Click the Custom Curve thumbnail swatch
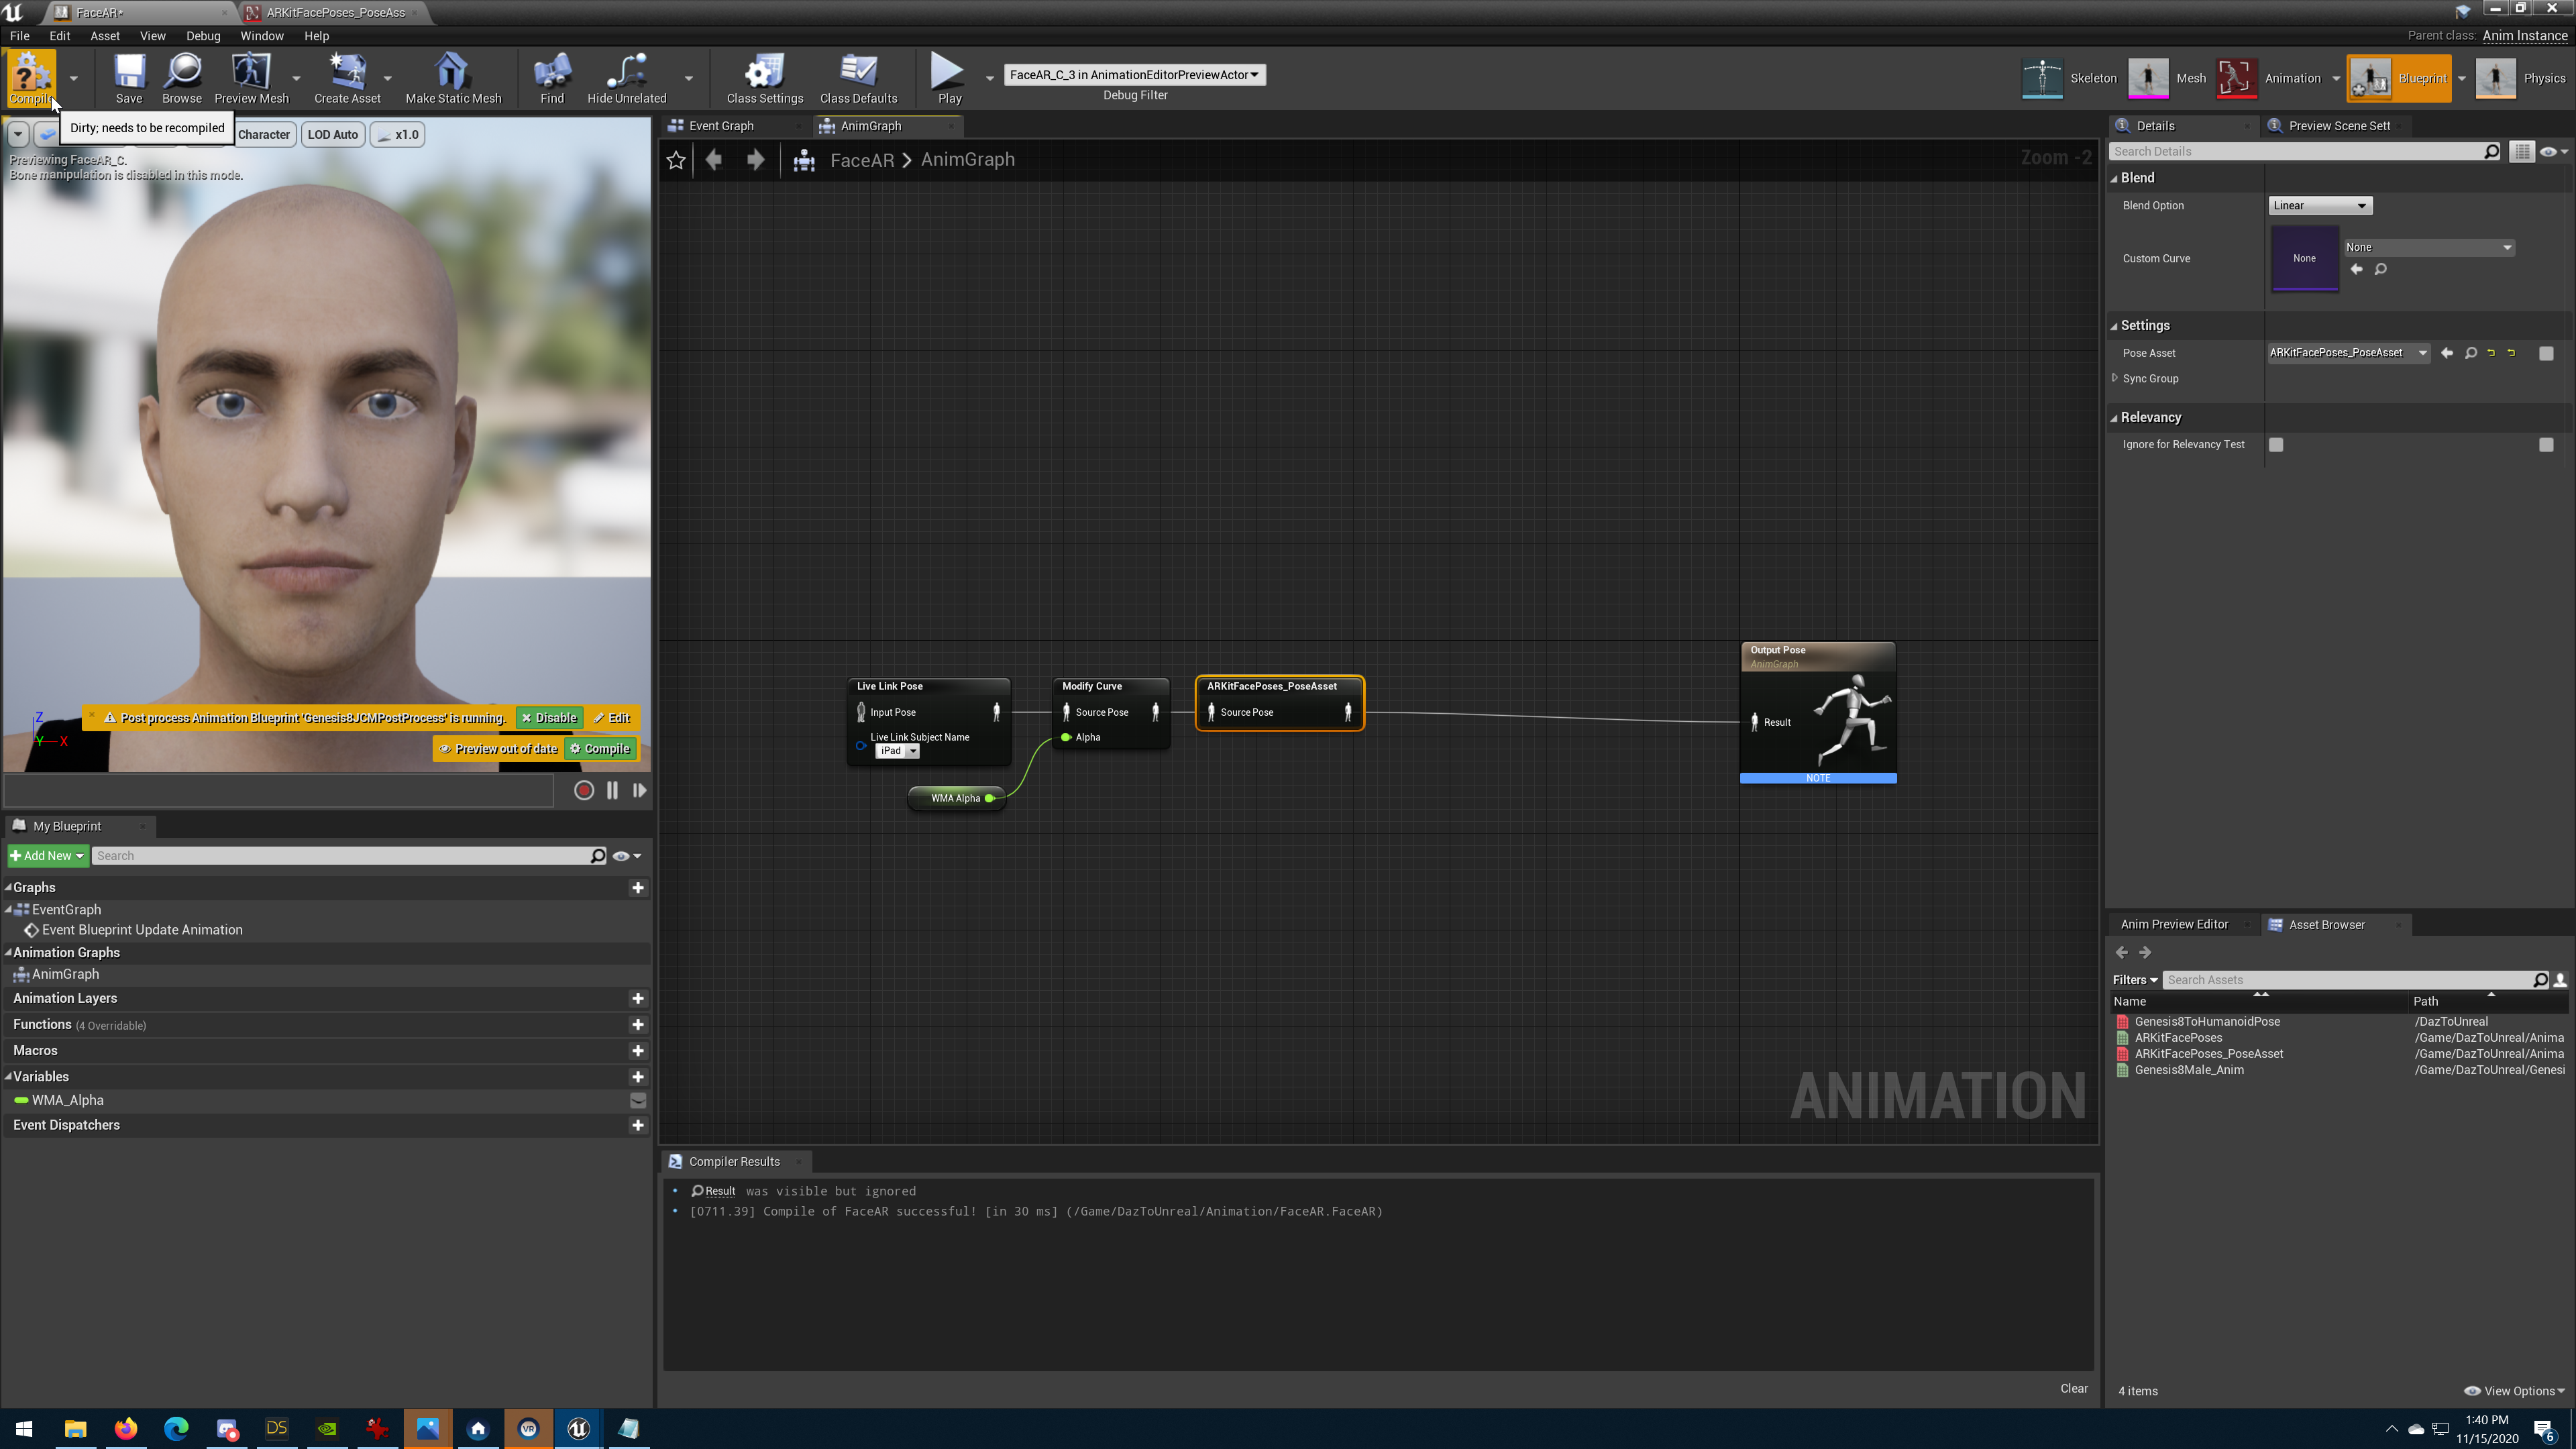This screenshot has width=2576, height=1449. point(2304,259)
